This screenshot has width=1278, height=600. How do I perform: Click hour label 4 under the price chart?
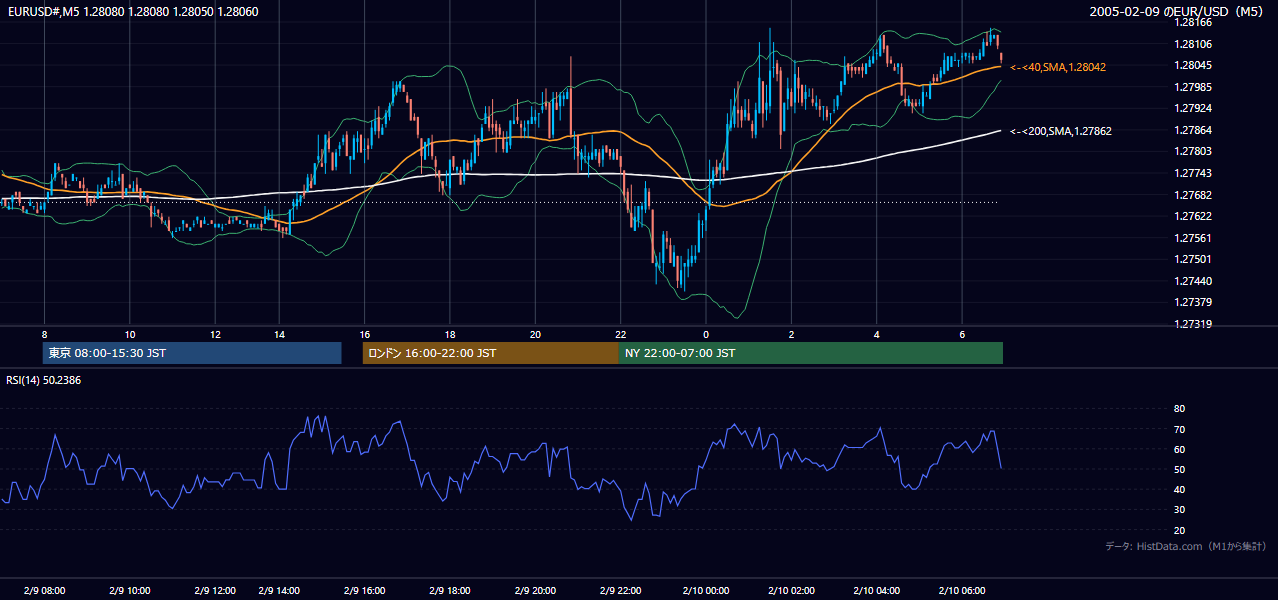(x=876, y=334)
